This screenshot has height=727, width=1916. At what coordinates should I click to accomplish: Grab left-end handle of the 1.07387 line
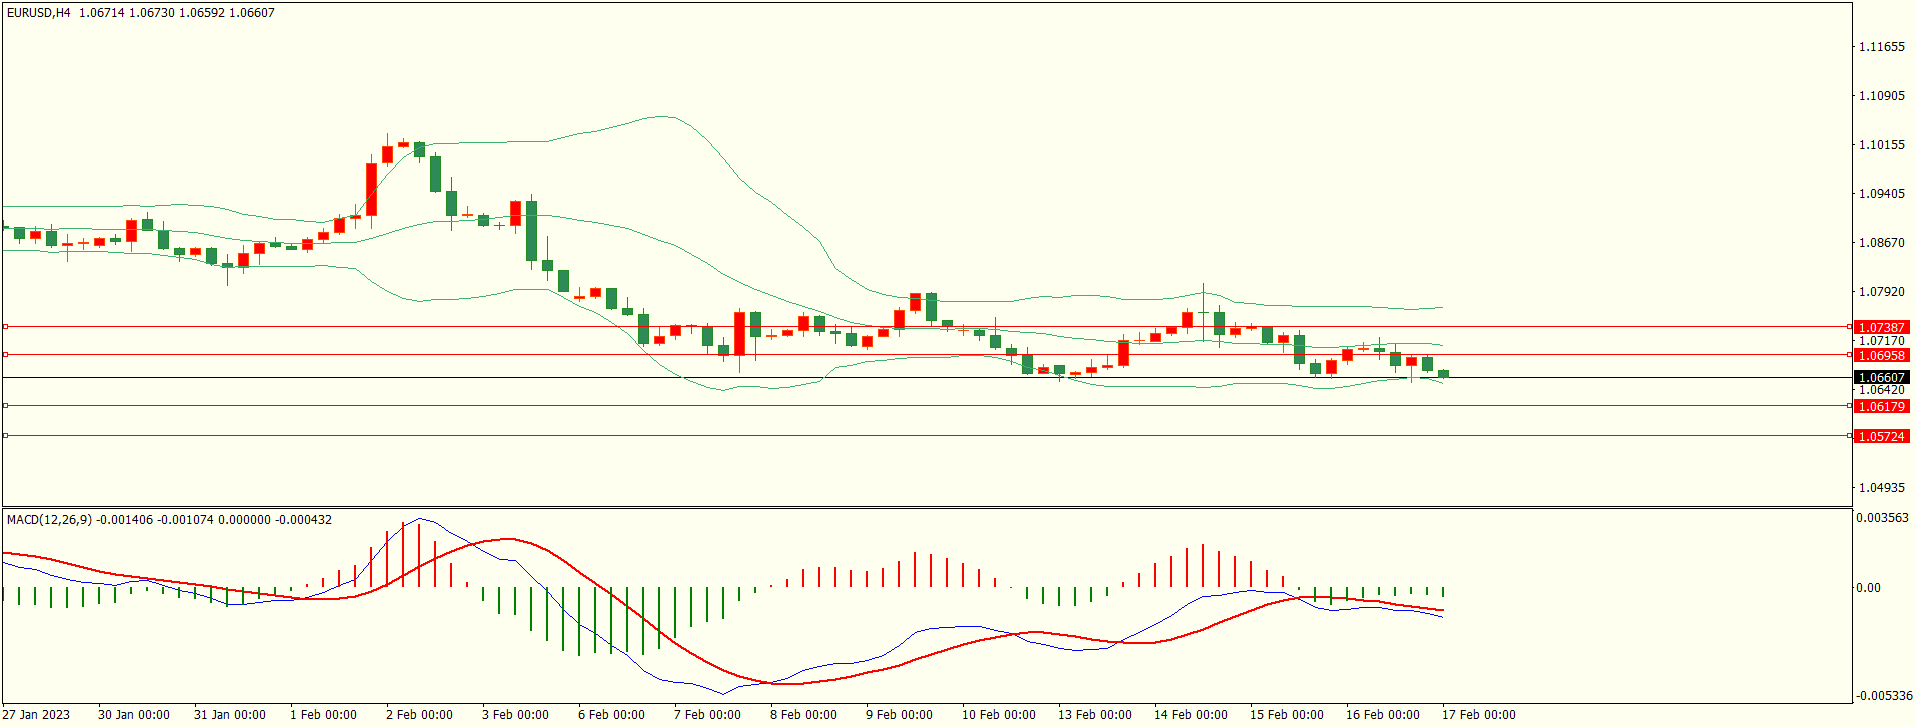click(5, 326)
